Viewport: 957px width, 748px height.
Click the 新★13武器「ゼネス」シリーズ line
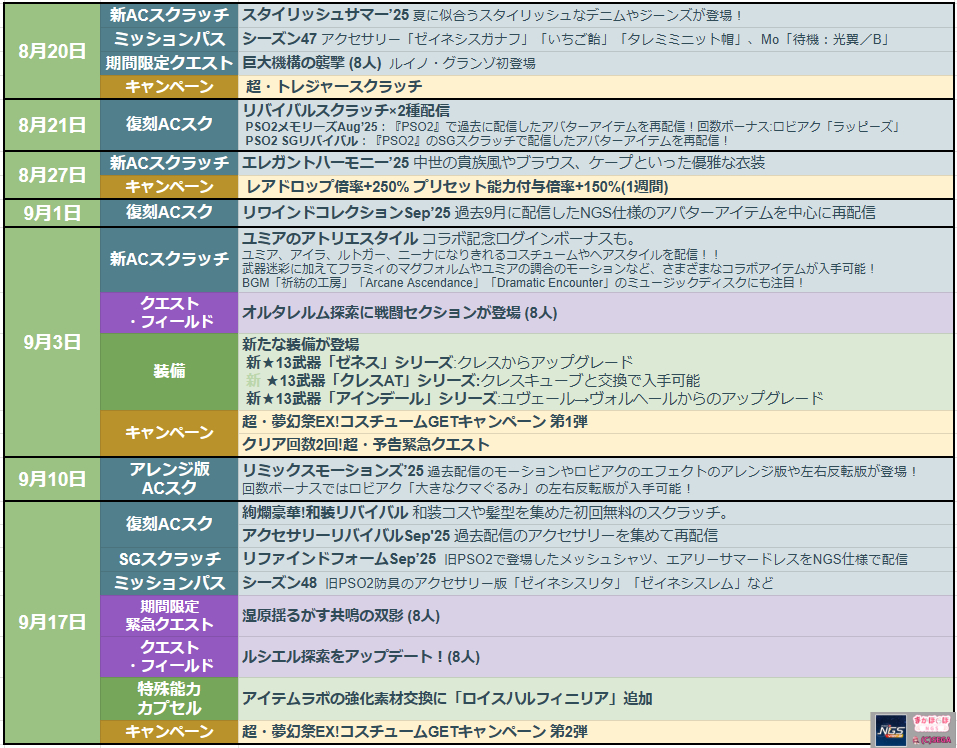439,362
